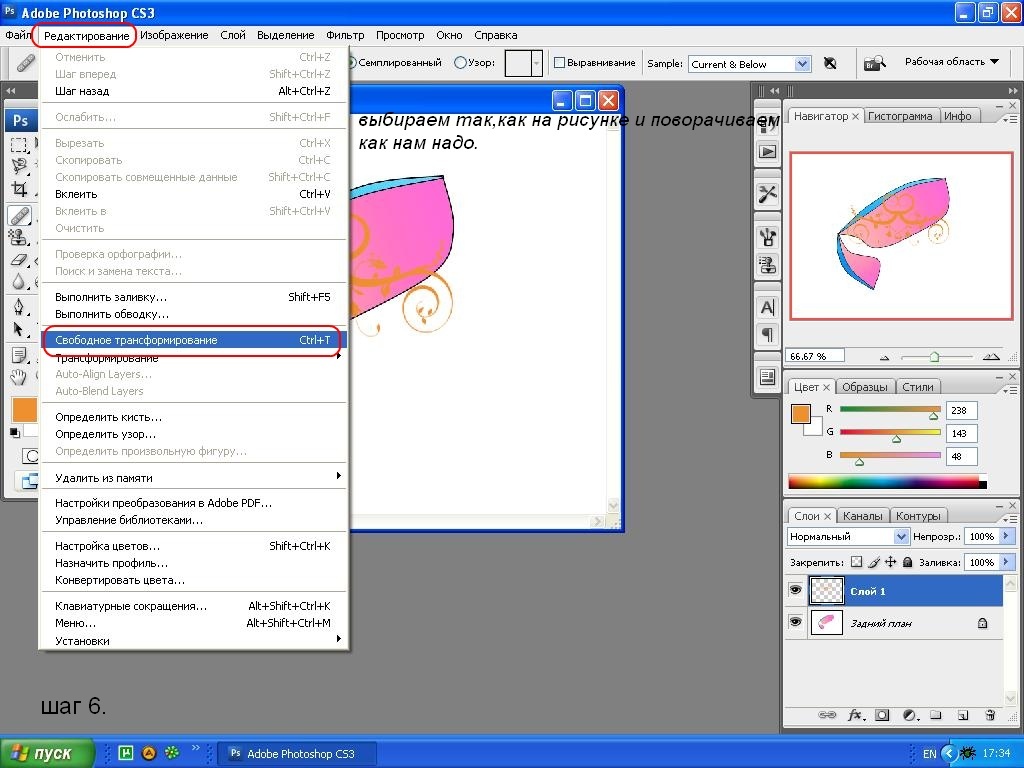1024x768 pixels.
Task: Click the Pen tool icon
Action: pos(19,306)
